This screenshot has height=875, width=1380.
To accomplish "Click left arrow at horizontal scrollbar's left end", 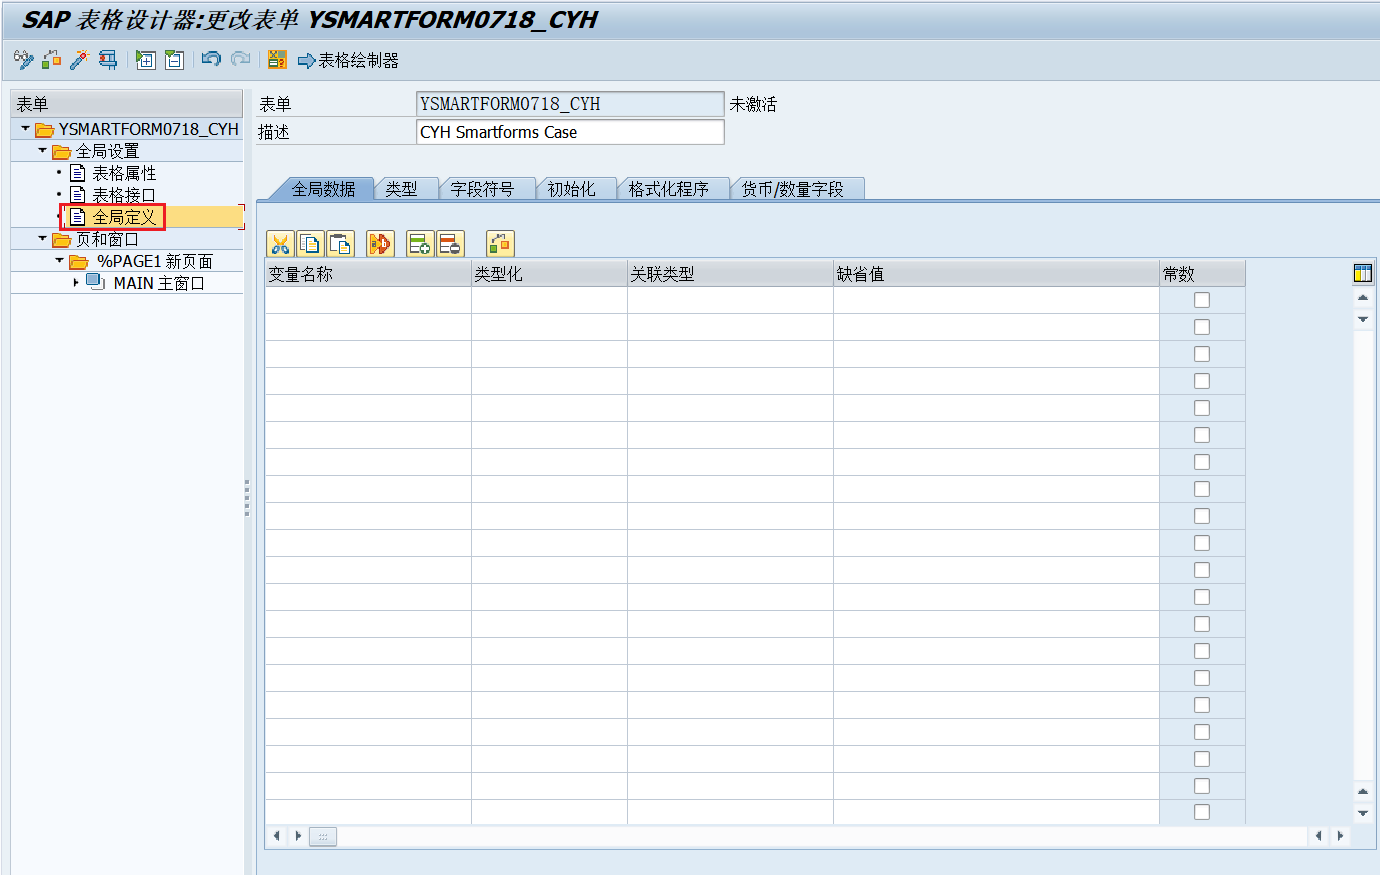I will click(x=277, y=836).
